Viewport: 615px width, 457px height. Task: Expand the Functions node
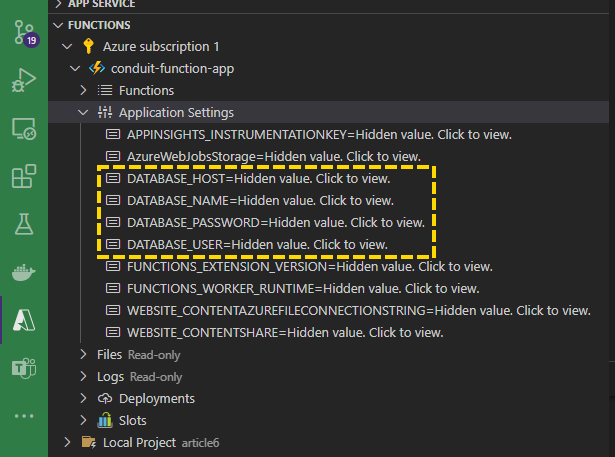click(x=83, y=91)
